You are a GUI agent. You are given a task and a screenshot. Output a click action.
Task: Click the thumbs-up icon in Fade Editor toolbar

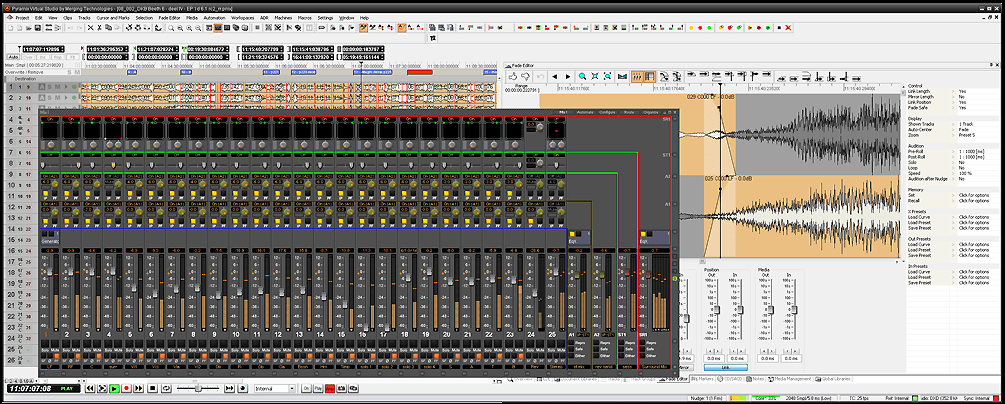pyautogui.click(x=513, y=76)
